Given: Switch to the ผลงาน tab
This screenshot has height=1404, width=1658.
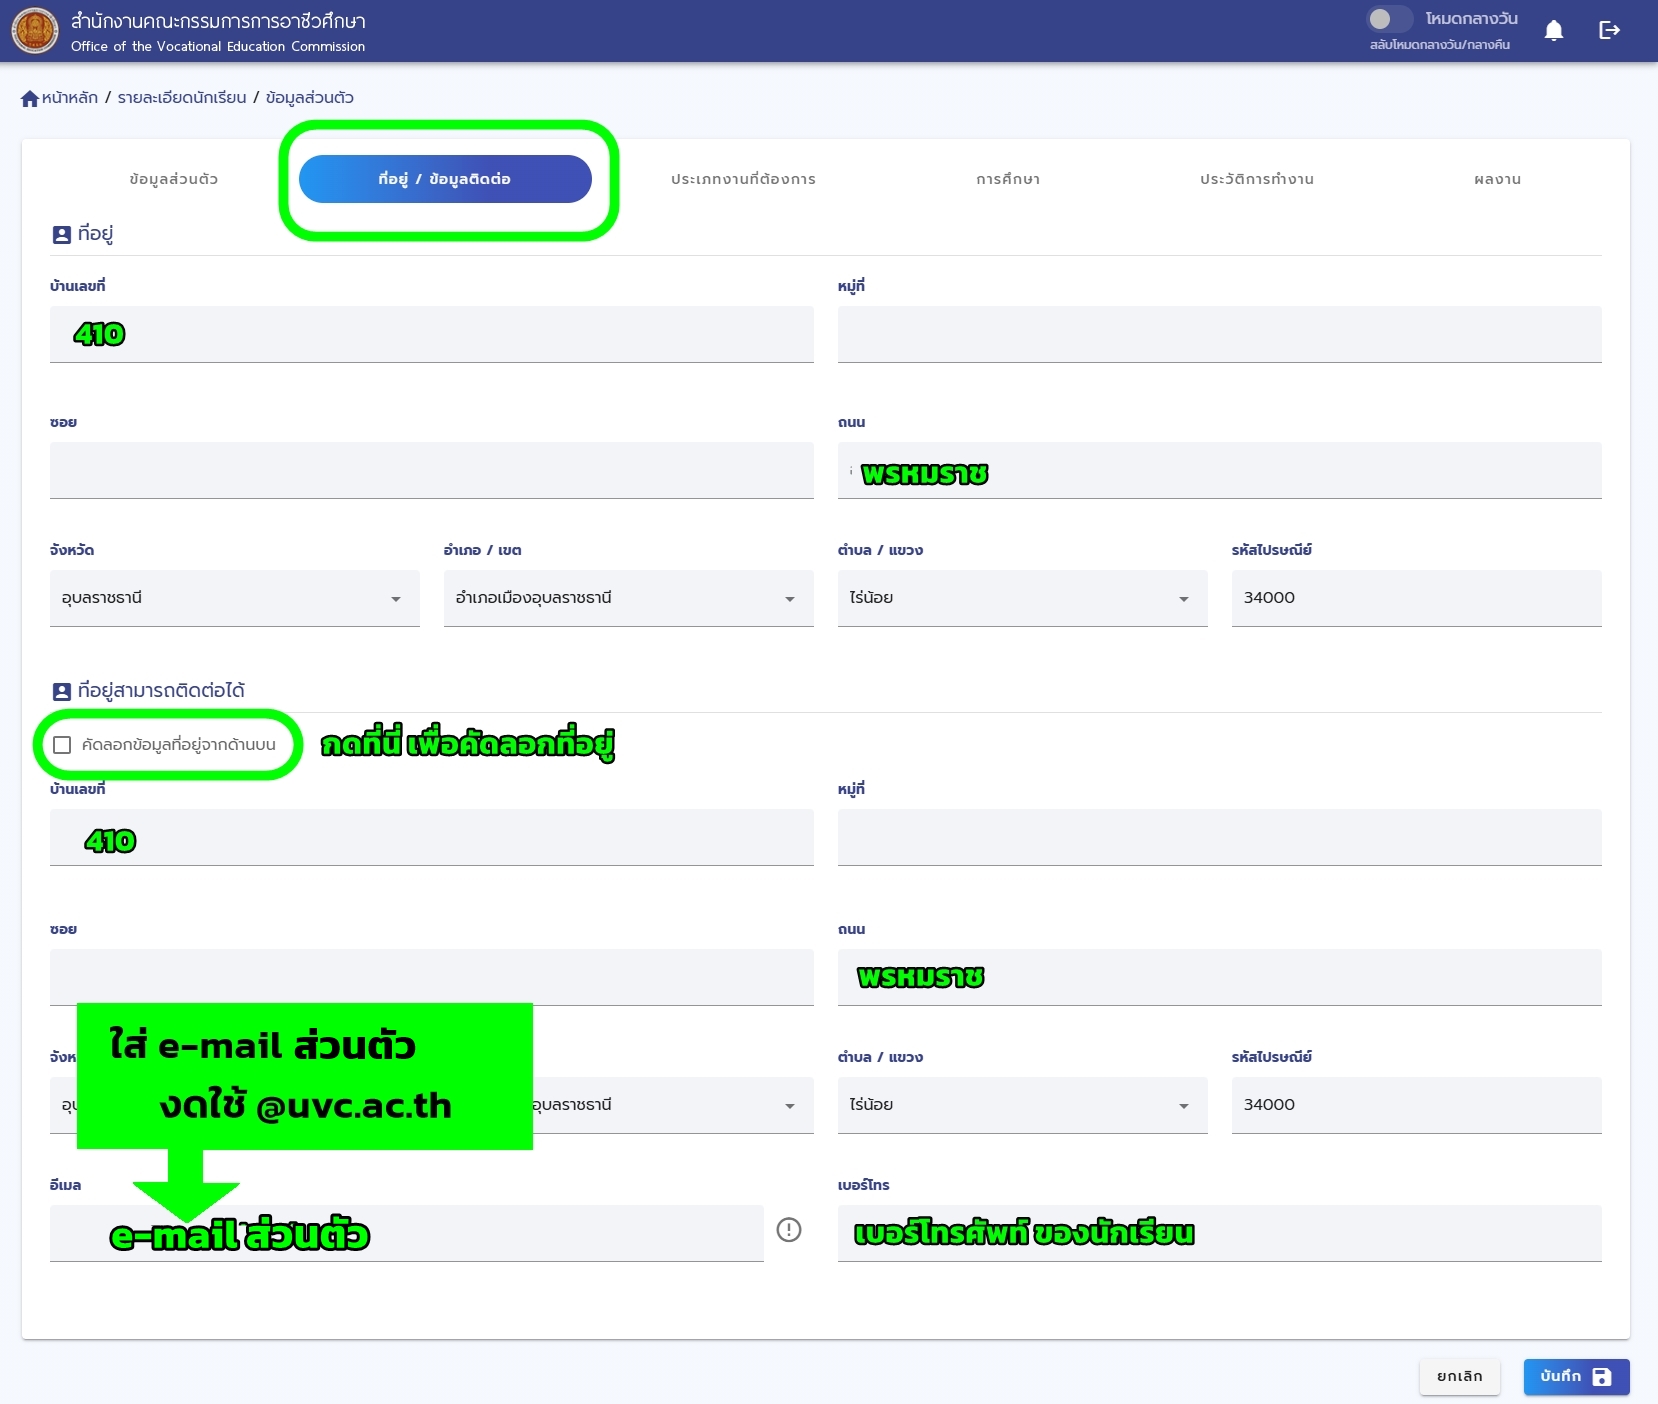Looking at the screenshot, I should pyautogui.click(x=1497, y=179).
